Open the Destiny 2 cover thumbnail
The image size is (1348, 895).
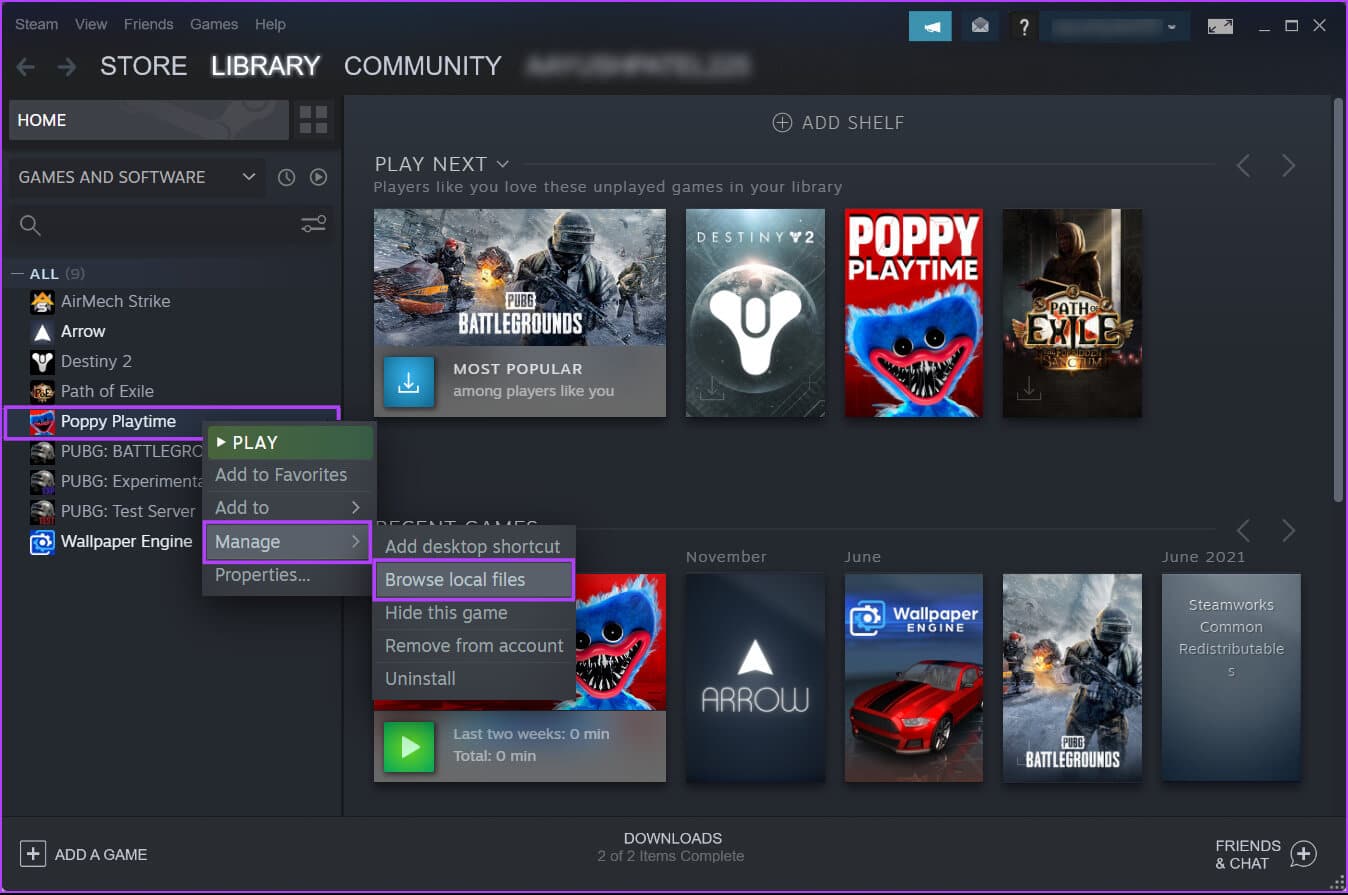click(x=755, y=313)
